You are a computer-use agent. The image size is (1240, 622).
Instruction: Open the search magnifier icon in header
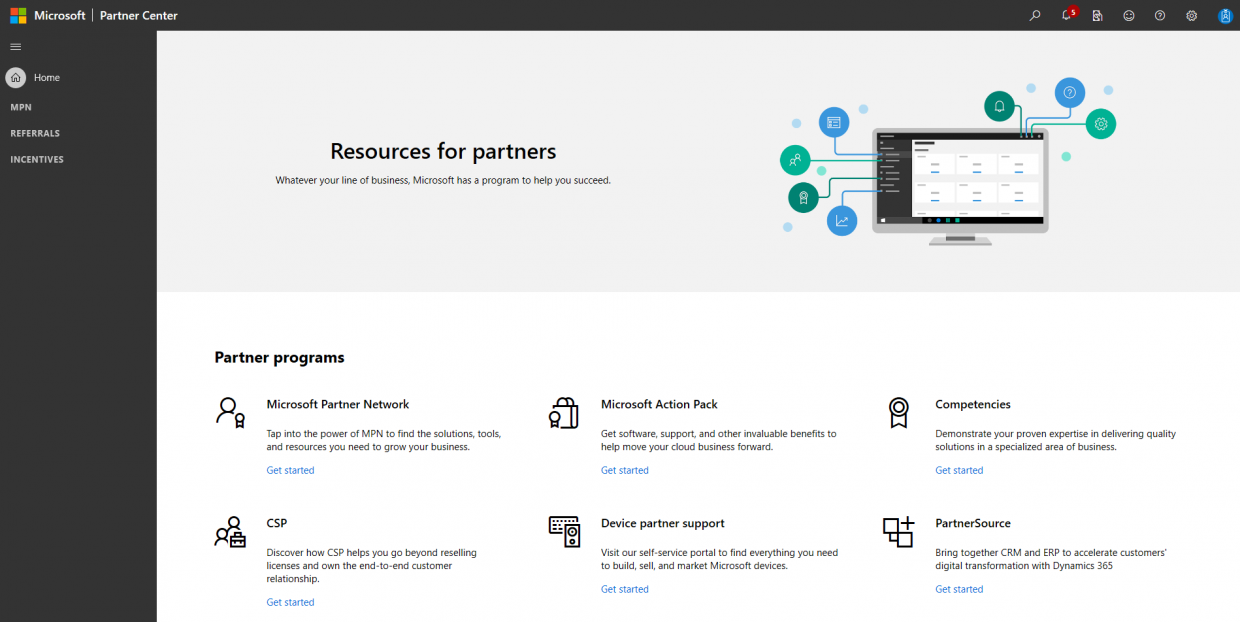[1035, 15]
